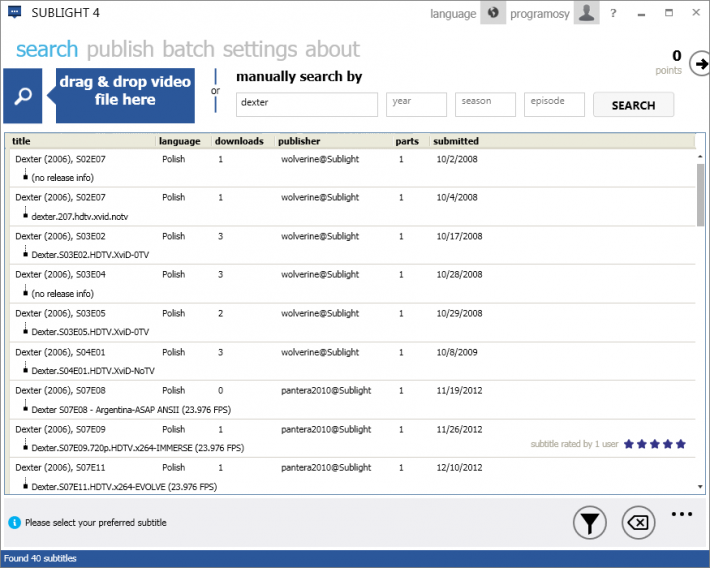This screenshot has width=710, height=568.
Task: Click the points arrow icon
Action: coord(700,64)
